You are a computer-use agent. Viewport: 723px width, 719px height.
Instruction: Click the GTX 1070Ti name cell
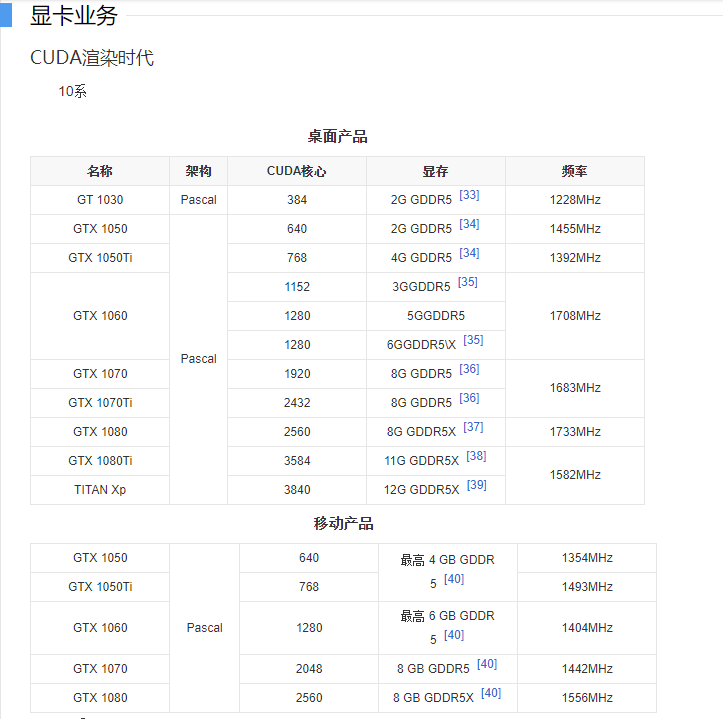pos(100,403)
